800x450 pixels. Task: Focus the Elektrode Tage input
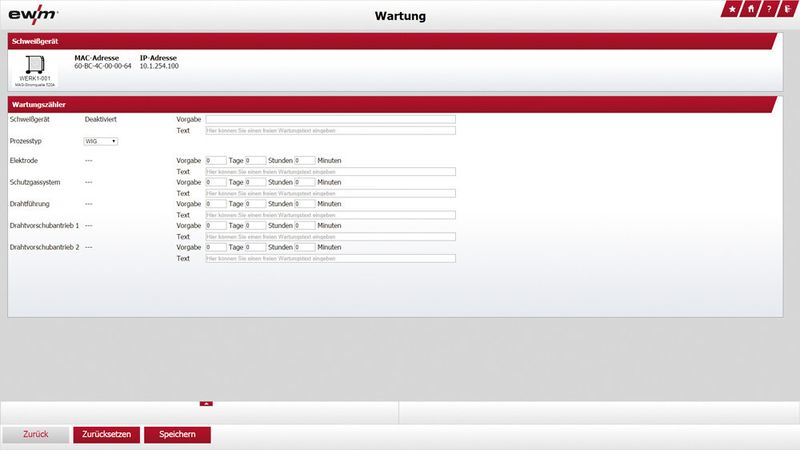coord(216,161)
